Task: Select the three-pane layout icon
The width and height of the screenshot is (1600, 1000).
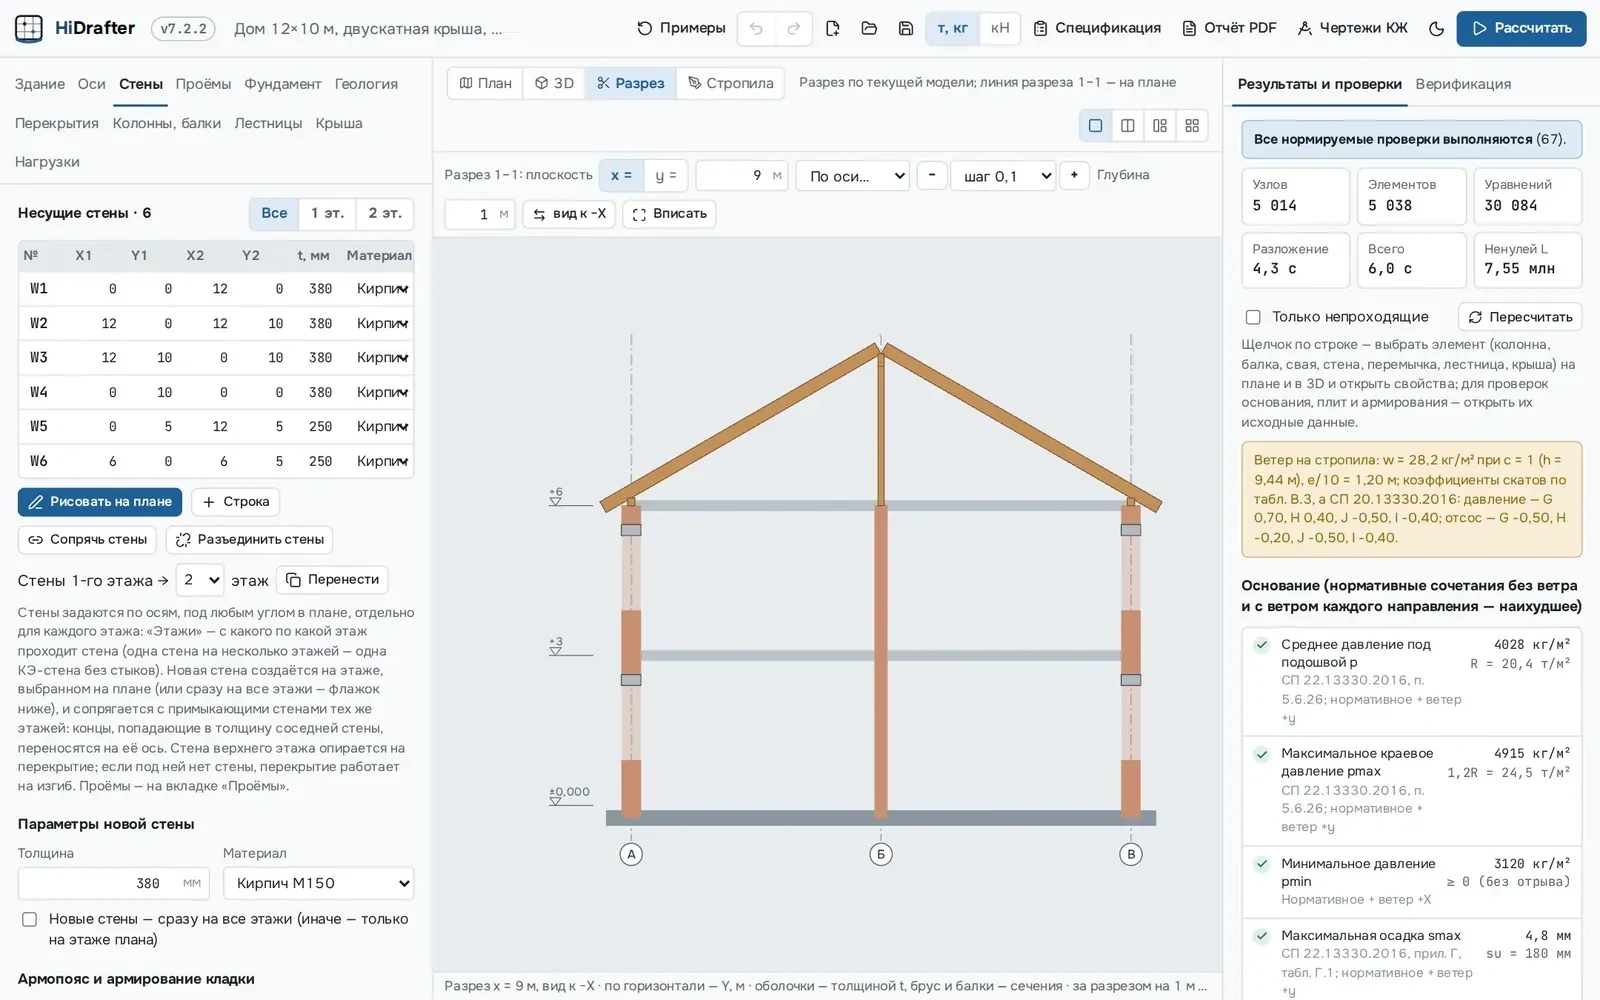Action: pyautogui.click(x=1159, y=125)
